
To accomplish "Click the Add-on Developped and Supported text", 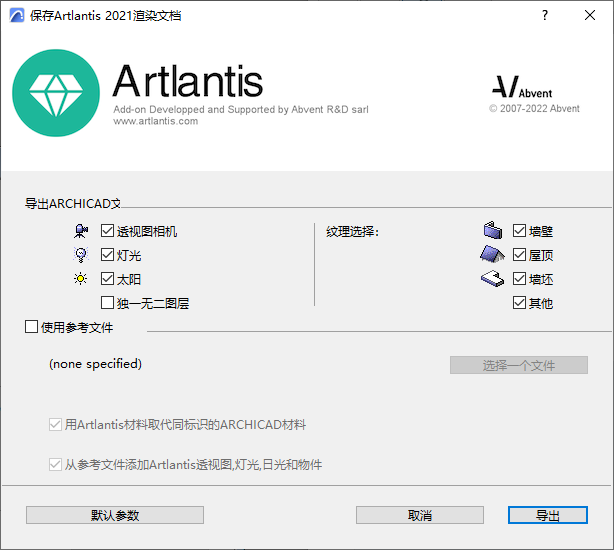I will 241,109.
